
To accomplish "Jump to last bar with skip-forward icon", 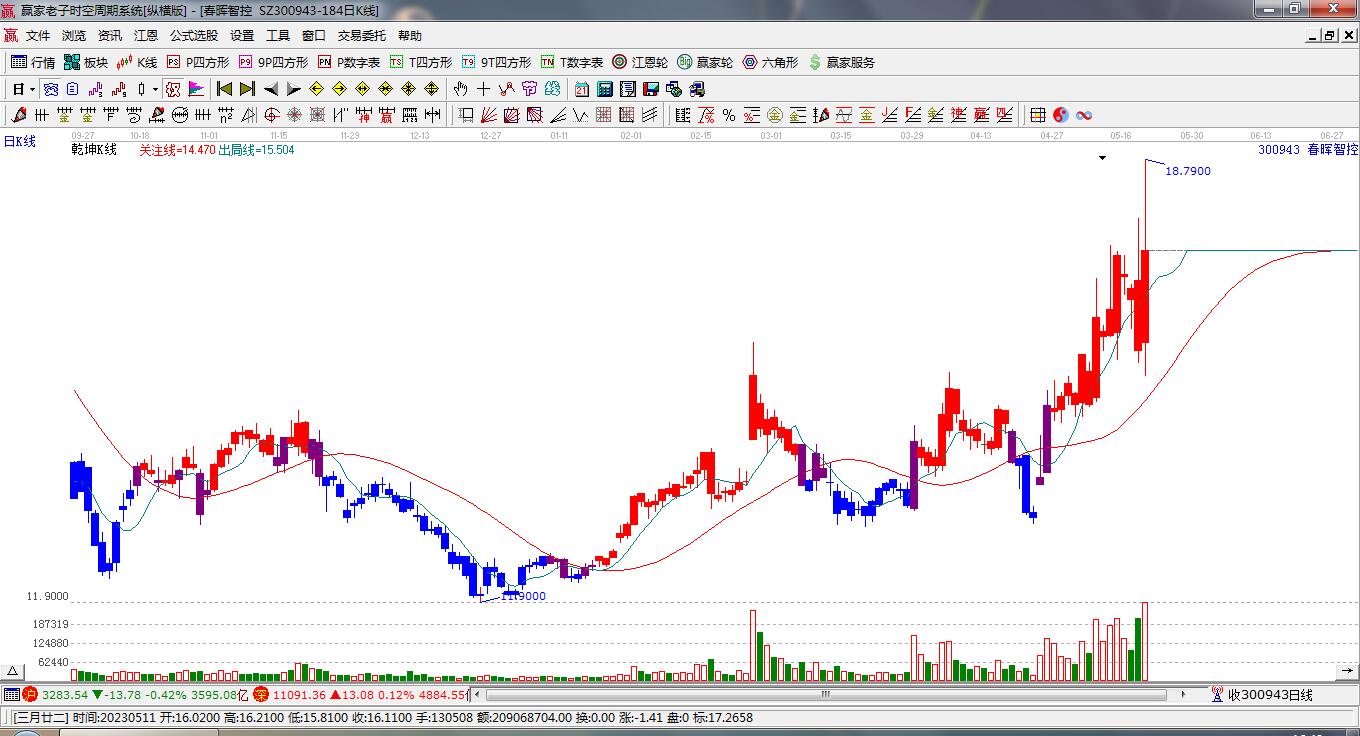I will click(247, 89).
